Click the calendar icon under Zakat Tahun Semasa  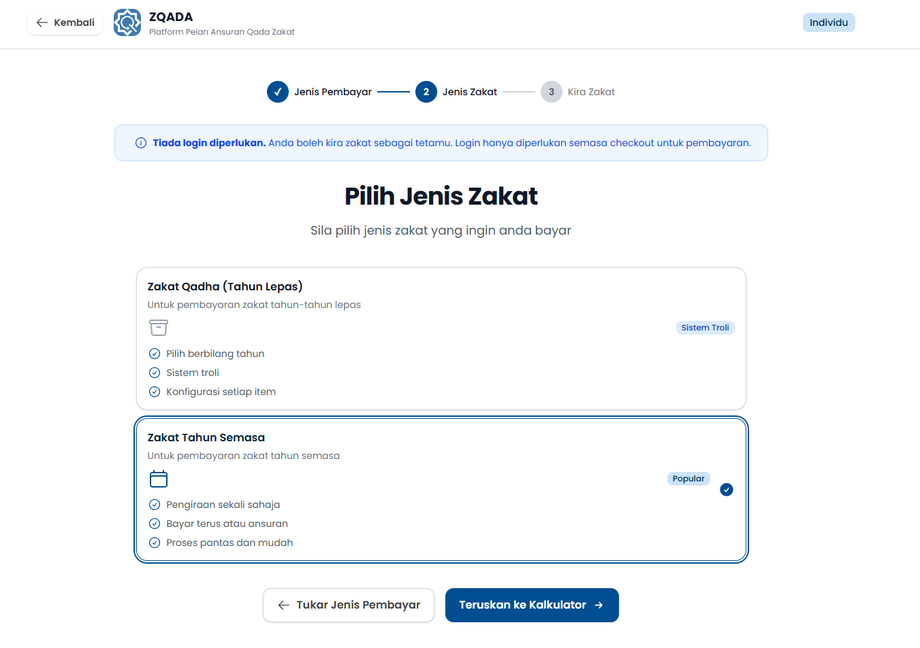click(158, 479)
